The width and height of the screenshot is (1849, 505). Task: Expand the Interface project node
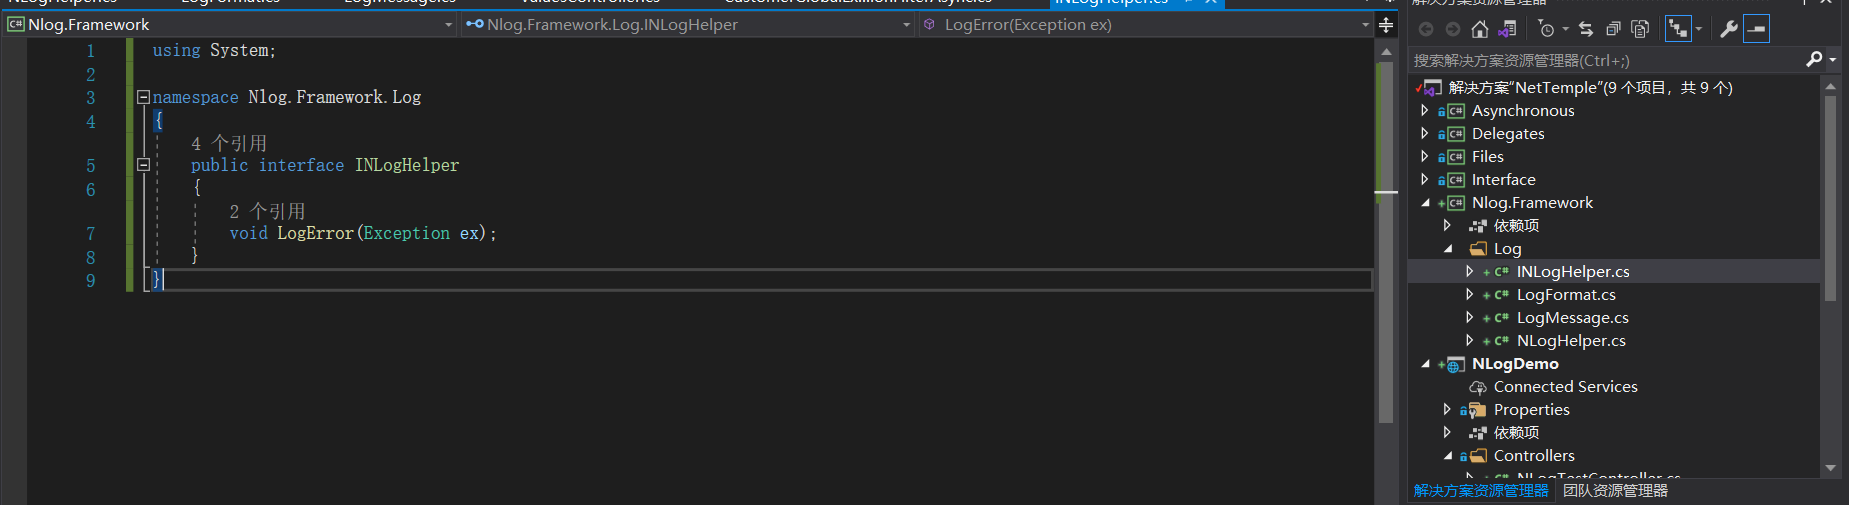click(1425, 179)
